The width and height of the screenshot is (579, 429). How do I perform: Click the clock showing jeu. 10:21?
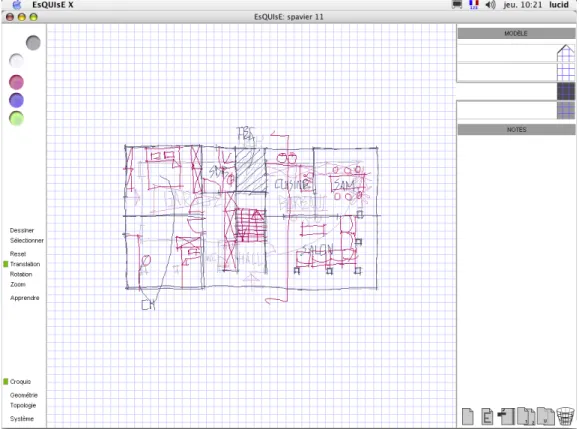click(x=523, y=5)
